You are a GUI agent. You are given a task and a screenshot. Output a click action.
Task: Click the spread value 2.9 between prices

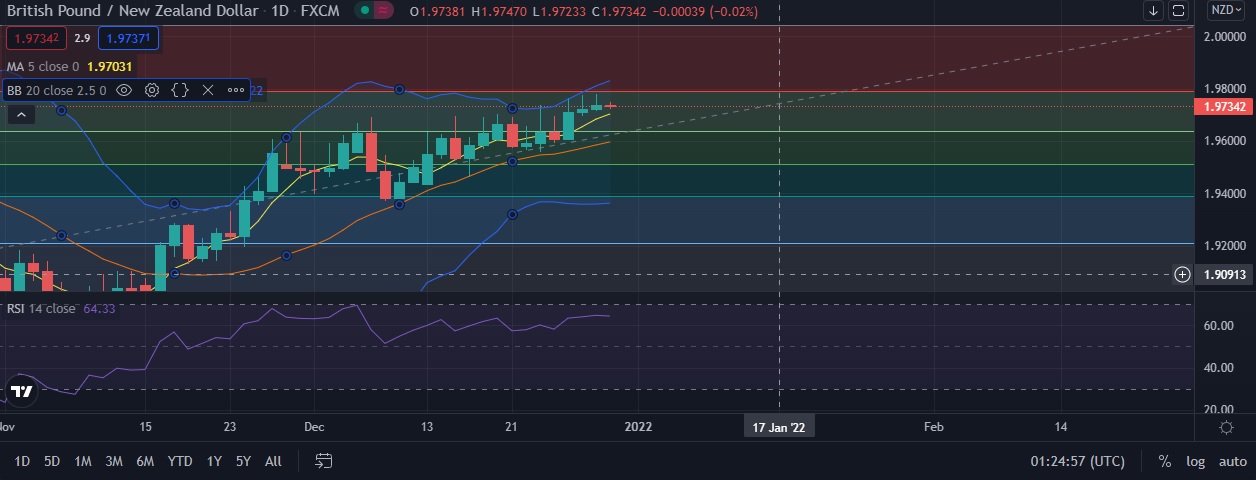(82, 38)
